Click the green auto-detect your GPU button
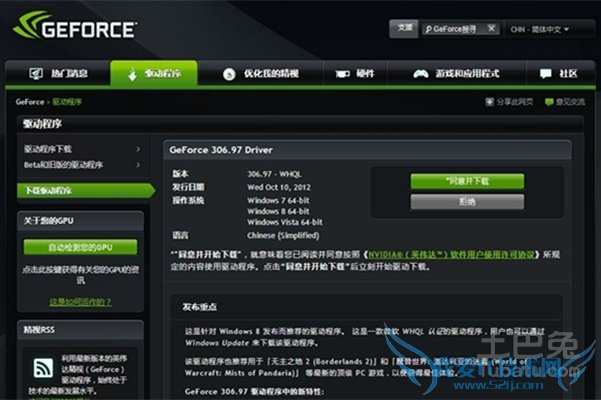 pyautogui.click(x=80, y=247)
